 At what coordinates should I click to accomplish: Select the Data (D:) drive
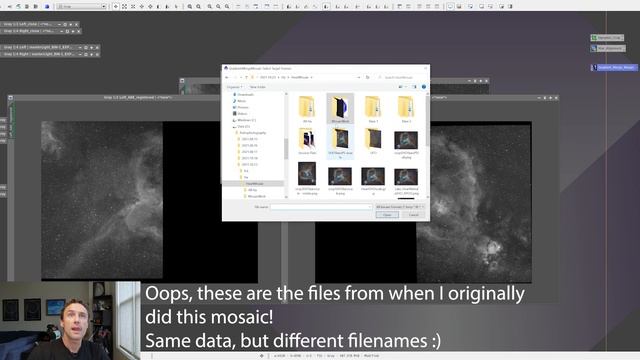coord(244,127)
